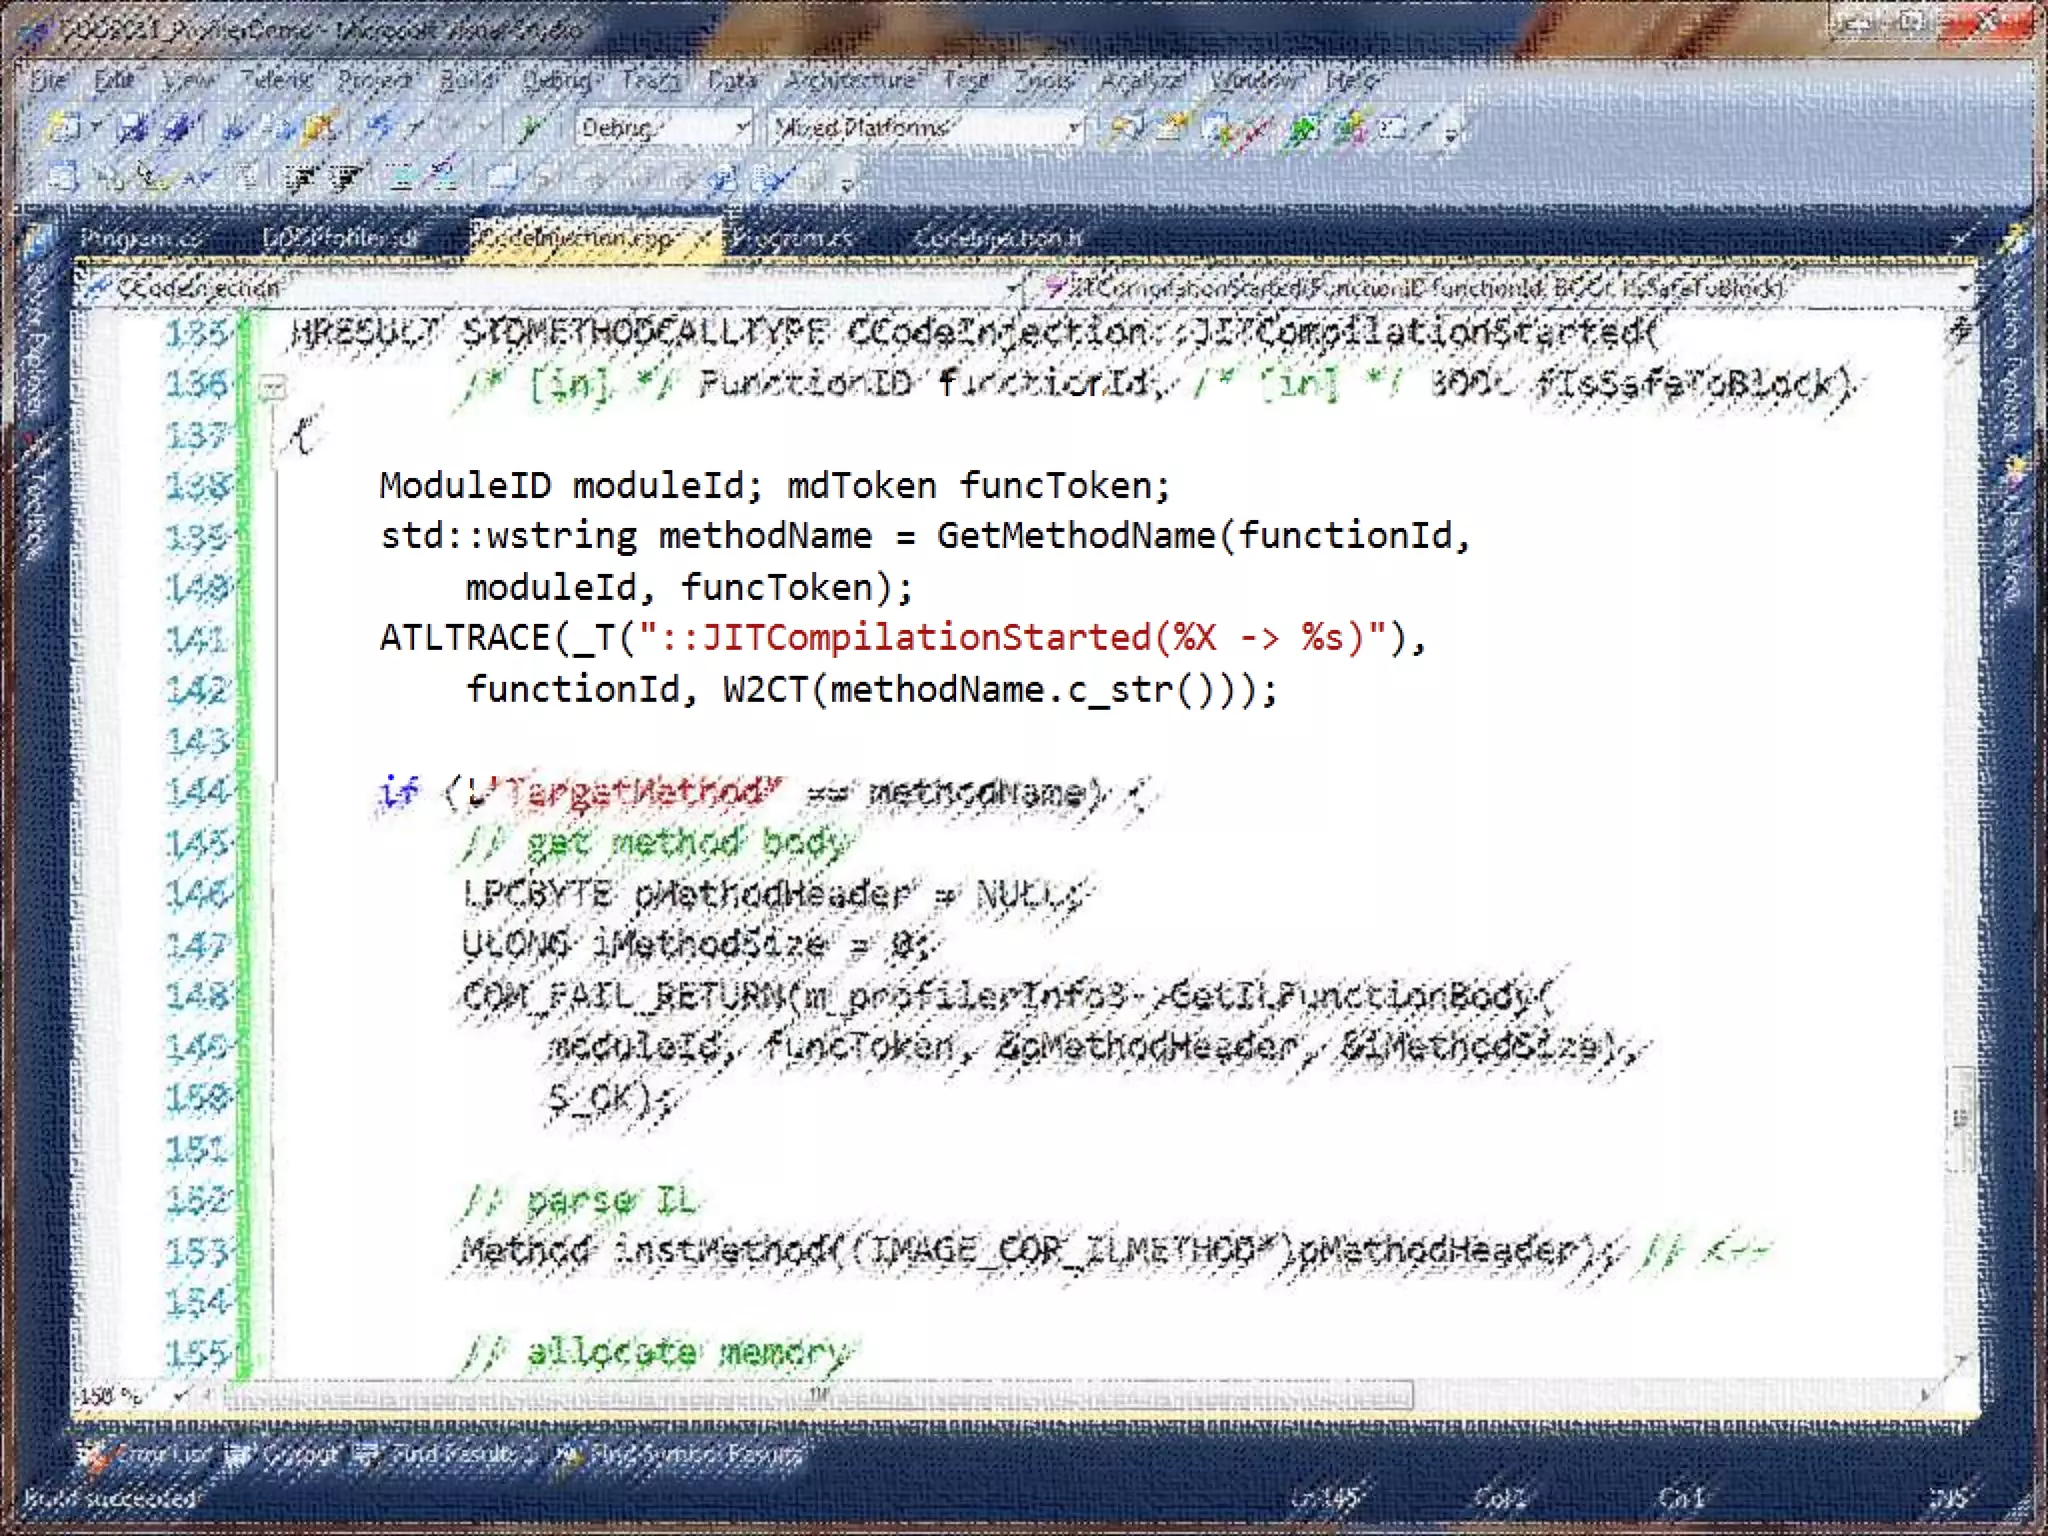Open the View menu

click(186, 80)
